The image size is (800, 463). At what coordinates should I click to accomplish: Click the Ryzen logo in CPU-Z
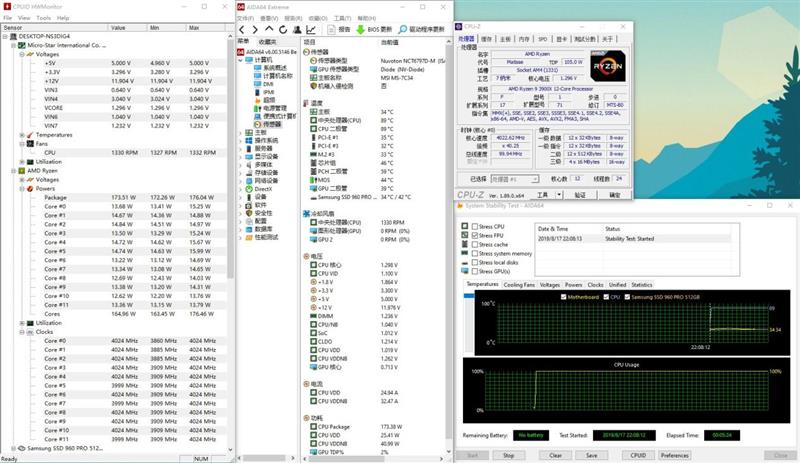point(608,66)
